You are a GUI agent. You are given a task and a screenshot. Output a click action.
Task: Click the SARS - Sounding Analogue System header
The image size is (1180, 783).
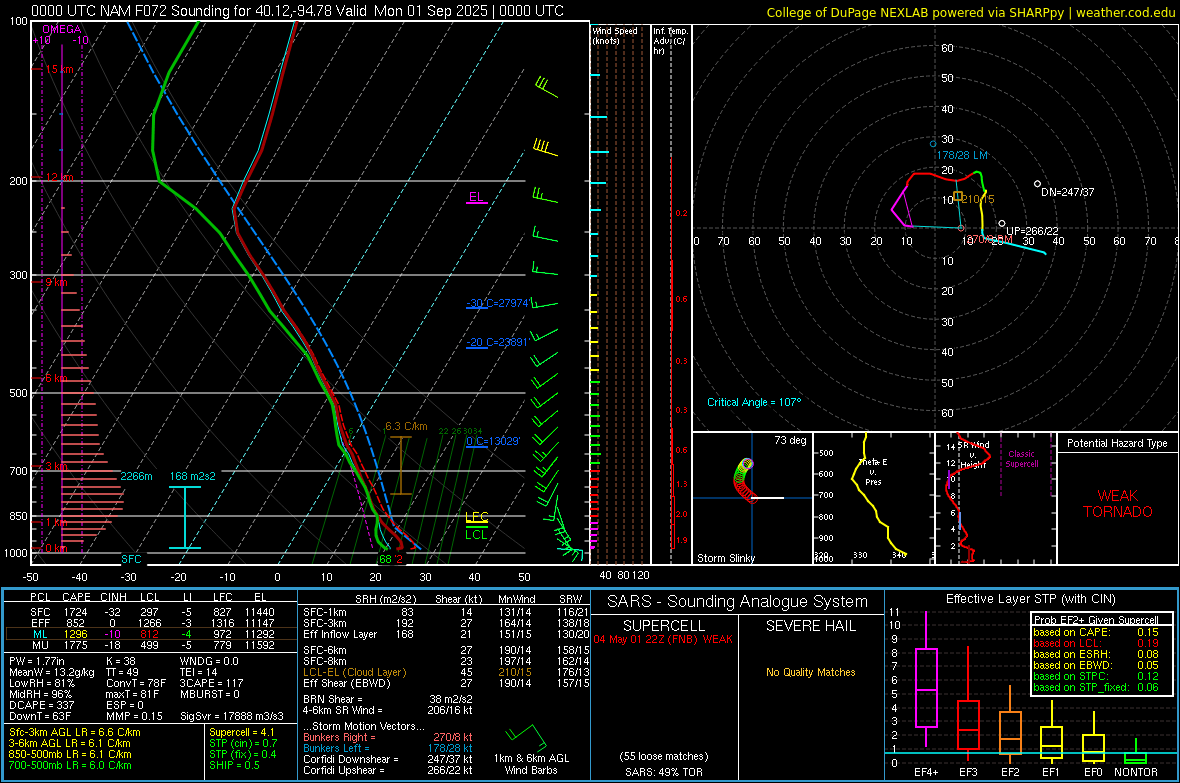(737, 602)
